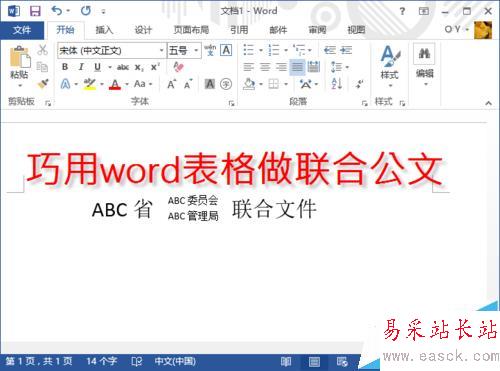Switch to 审阅 tab
500x371 pixels.
point(317,30)
